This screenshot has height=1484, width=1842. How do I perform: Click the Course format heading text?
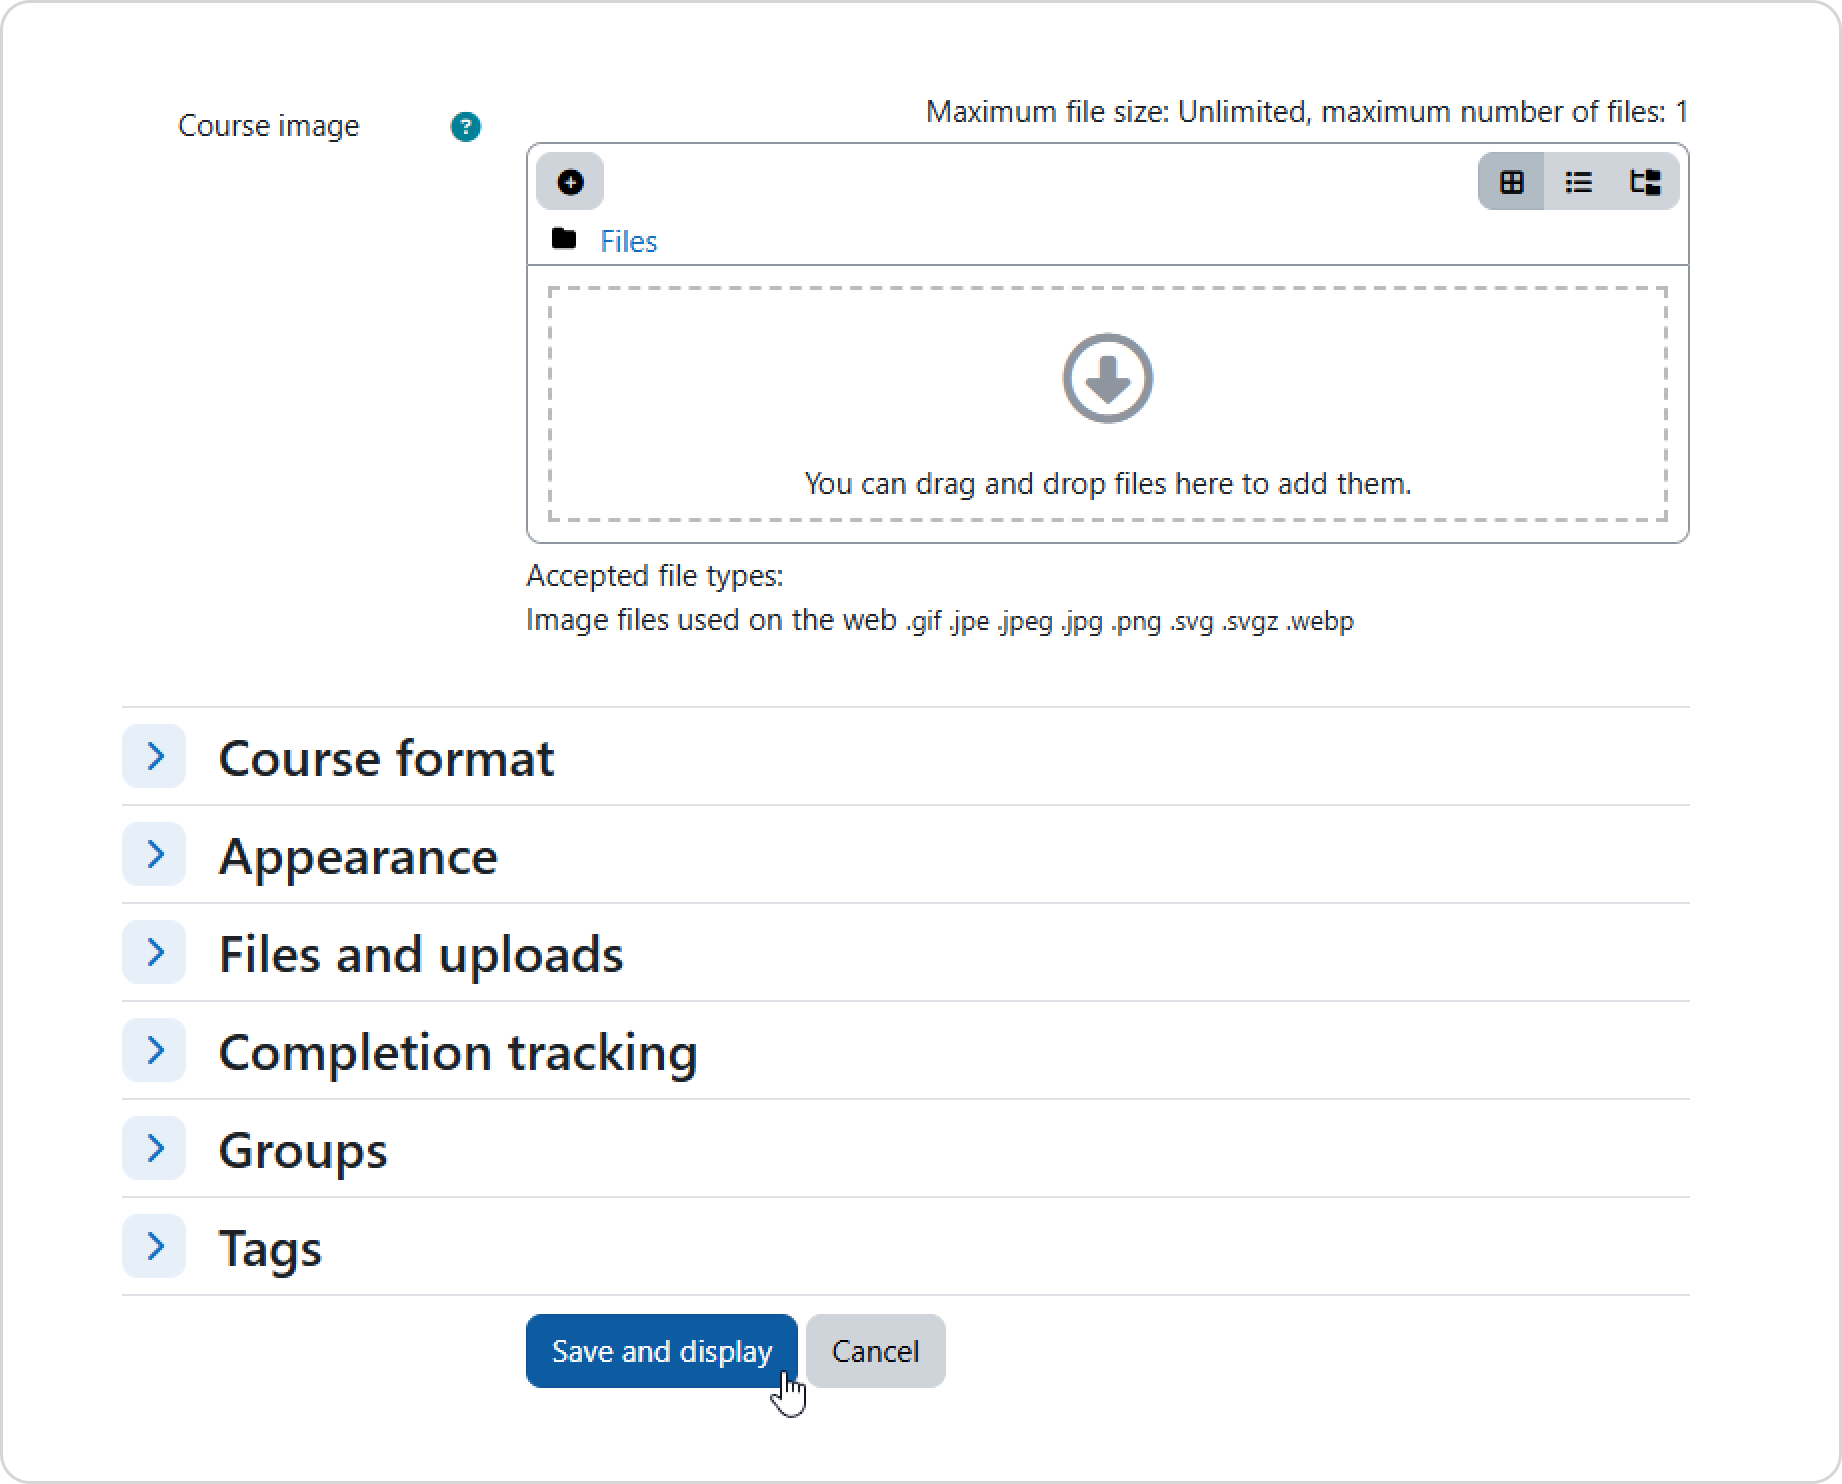(x=386, y=758)
